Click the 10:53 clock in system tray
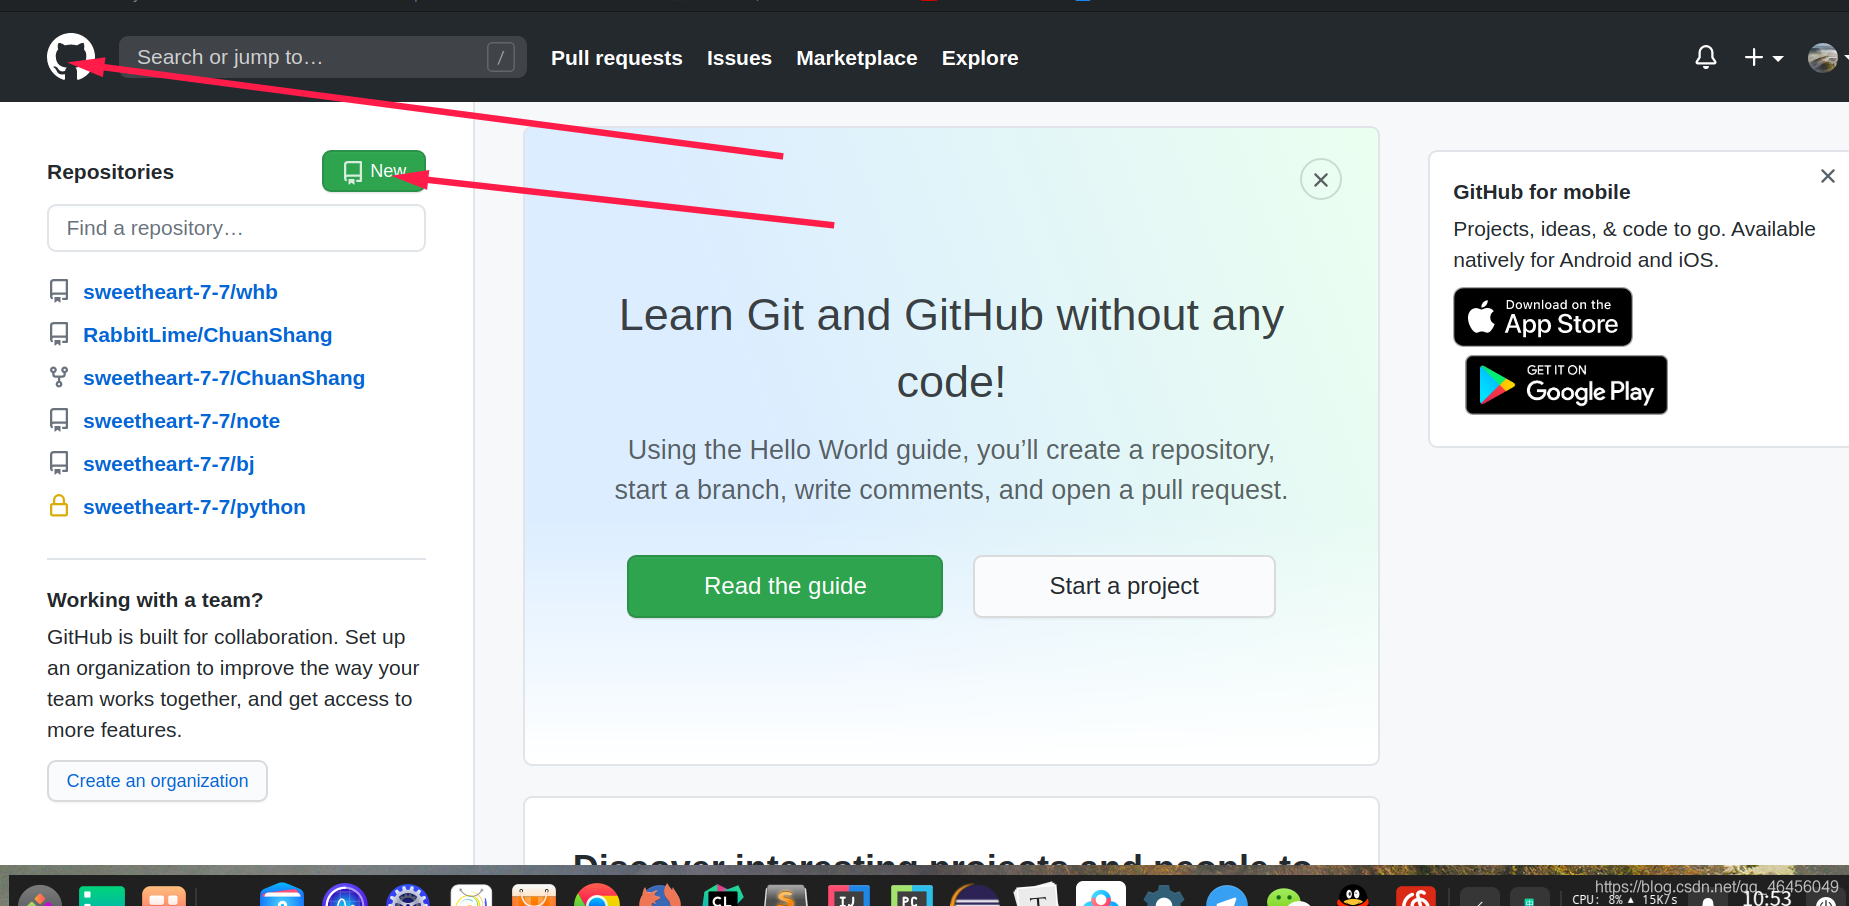Image resolution: width=1849 pixels, height=906 pixels. (1767, 898)
